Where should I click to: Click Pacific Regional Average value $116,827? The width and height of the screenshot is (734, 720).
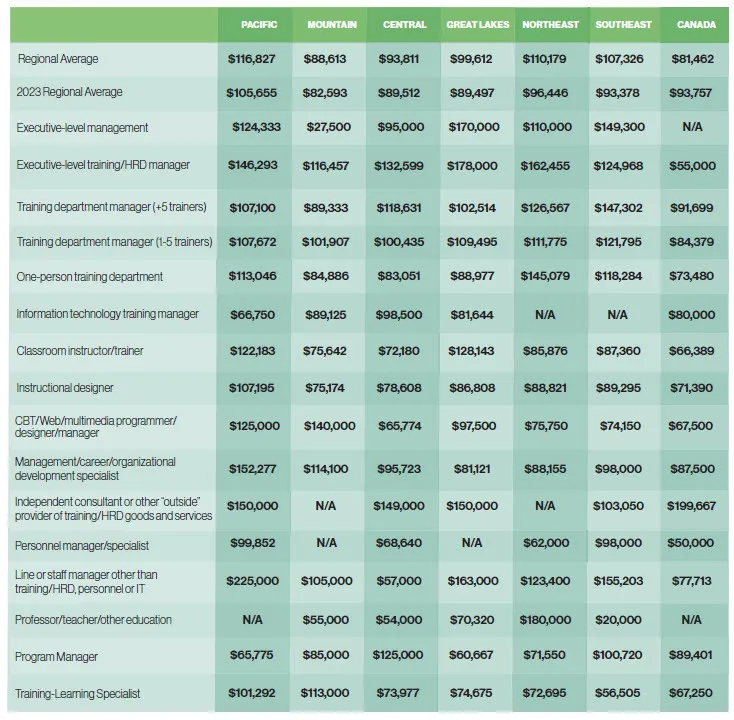pyautogui.click(x=253, y=60)
